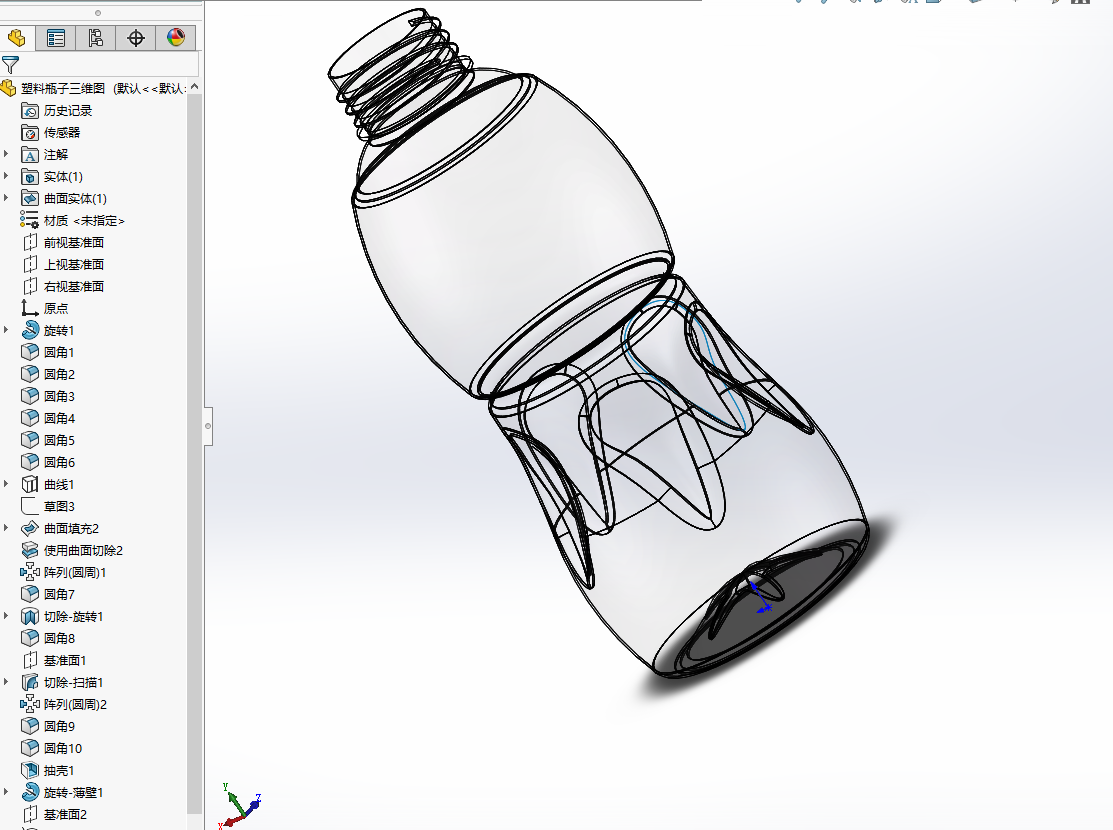
Task: Click the 曲线1 curve icon
Action: point(30,484)
